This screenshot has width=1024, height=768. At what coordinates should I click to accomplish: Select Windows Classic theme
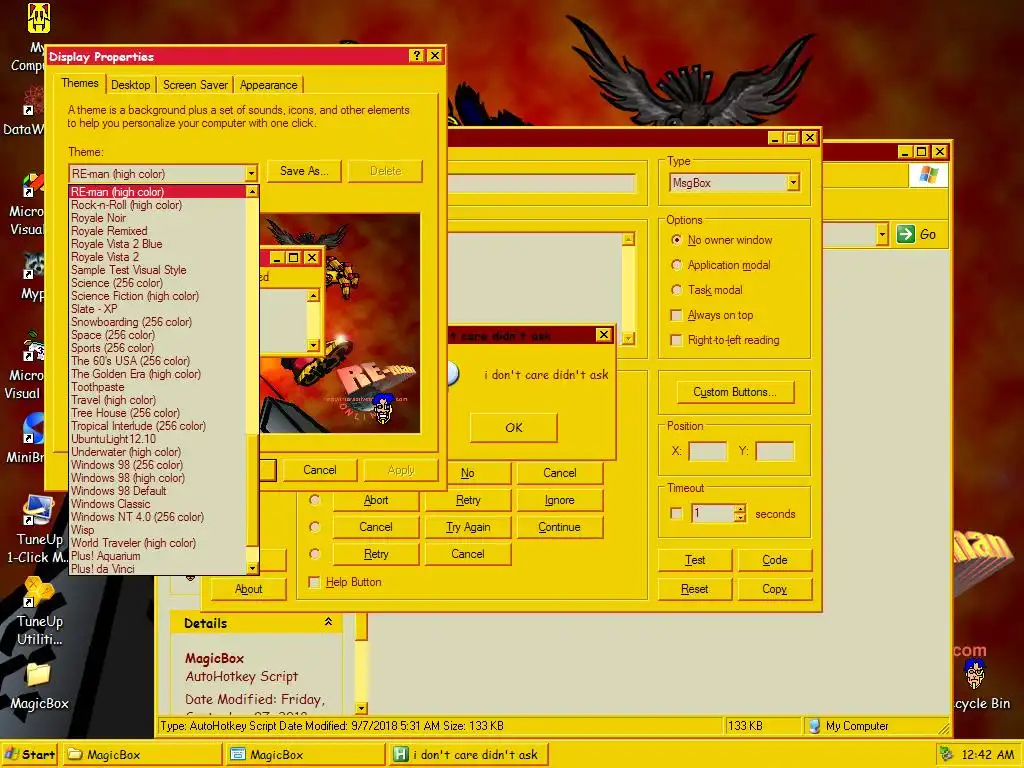pyautogui.click(x=110, y=504)
